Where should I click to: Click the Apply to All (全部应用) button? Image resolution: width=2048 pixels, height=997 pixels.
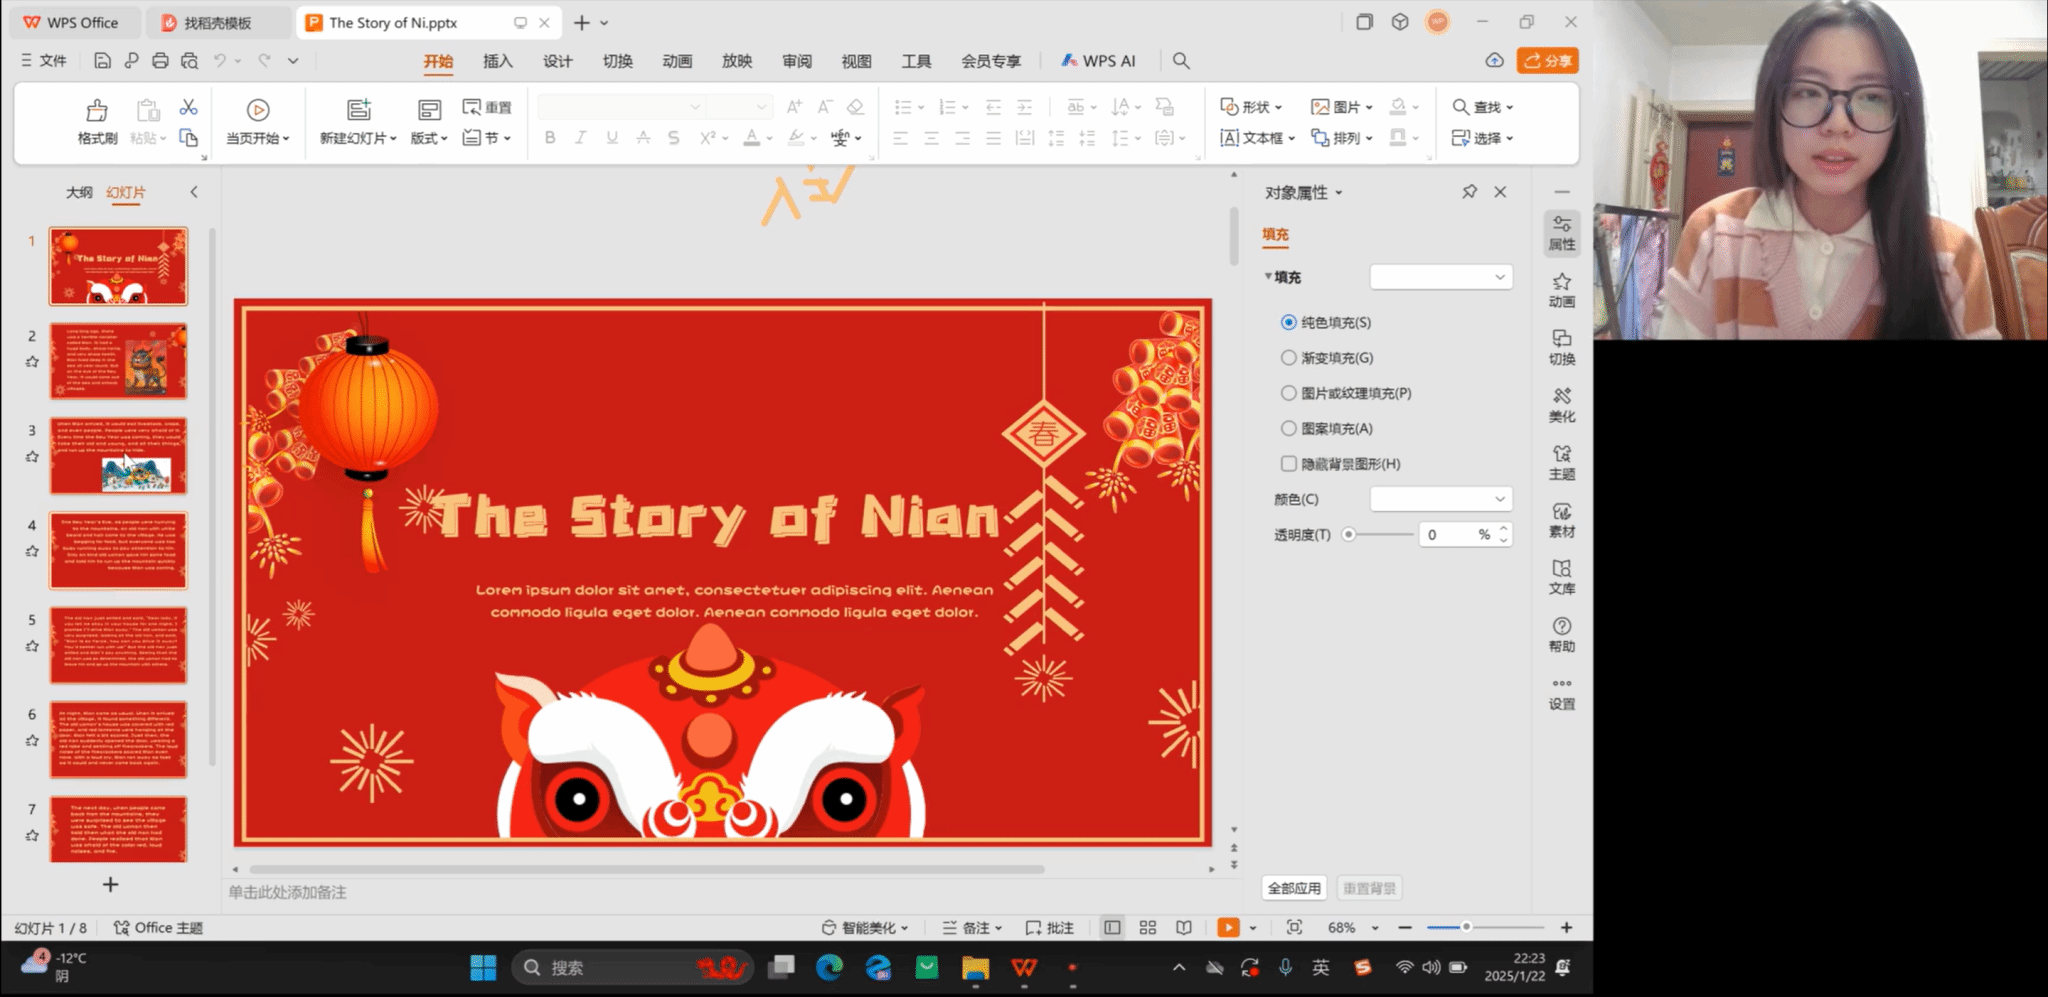tap(1294, 888)
